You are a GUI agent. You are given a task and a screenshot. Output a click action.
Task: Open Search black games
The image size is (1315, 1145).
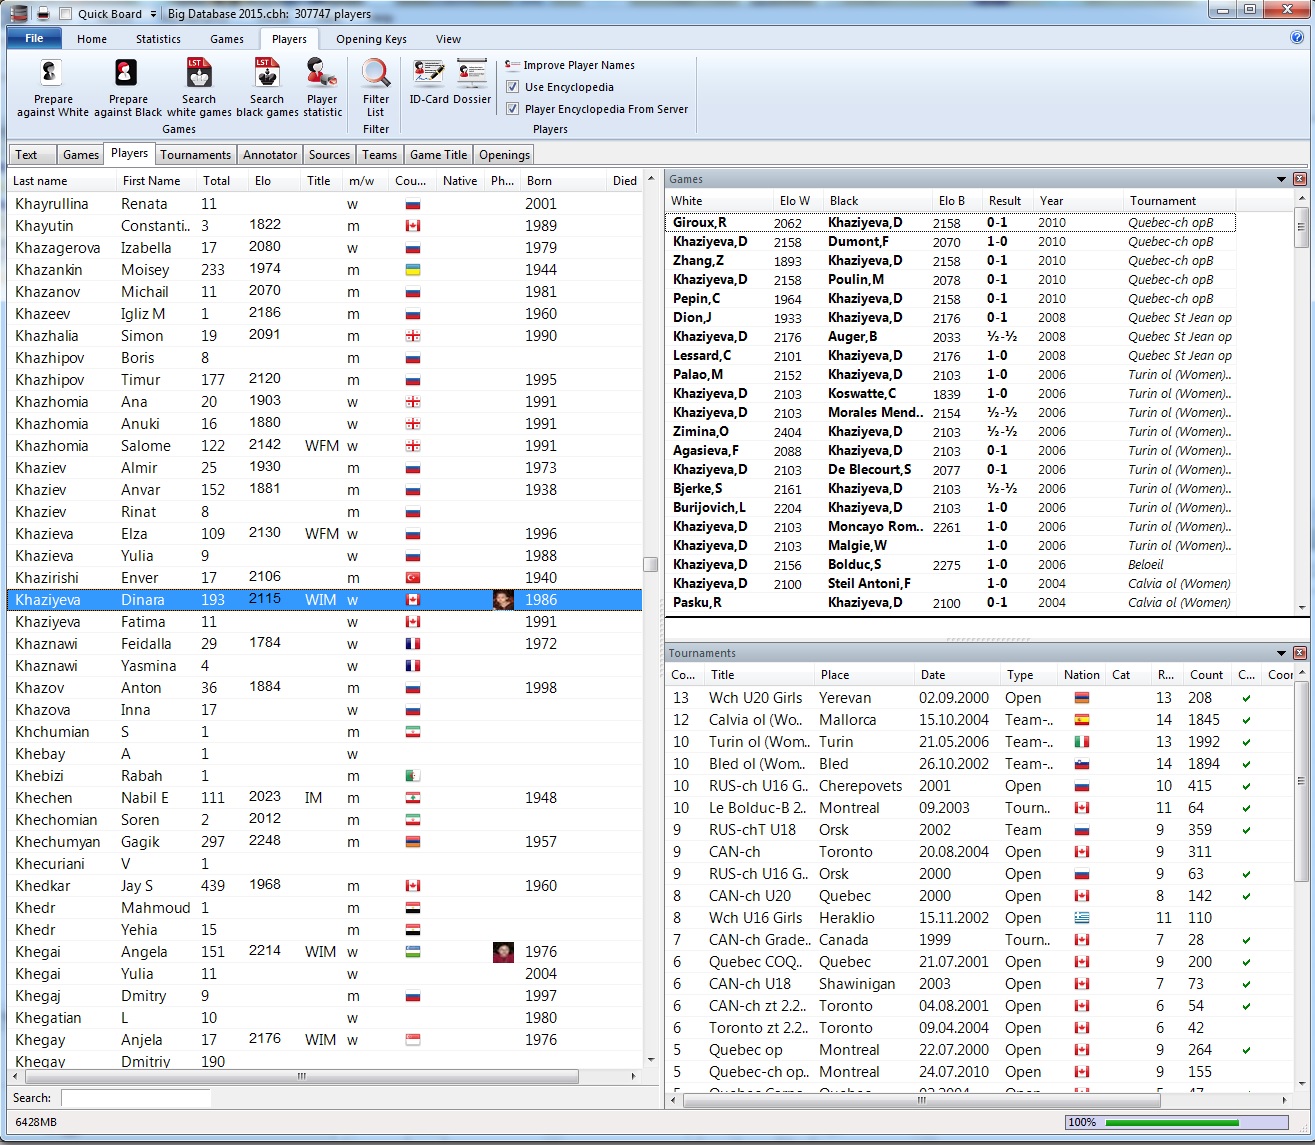tap(266, 87)
